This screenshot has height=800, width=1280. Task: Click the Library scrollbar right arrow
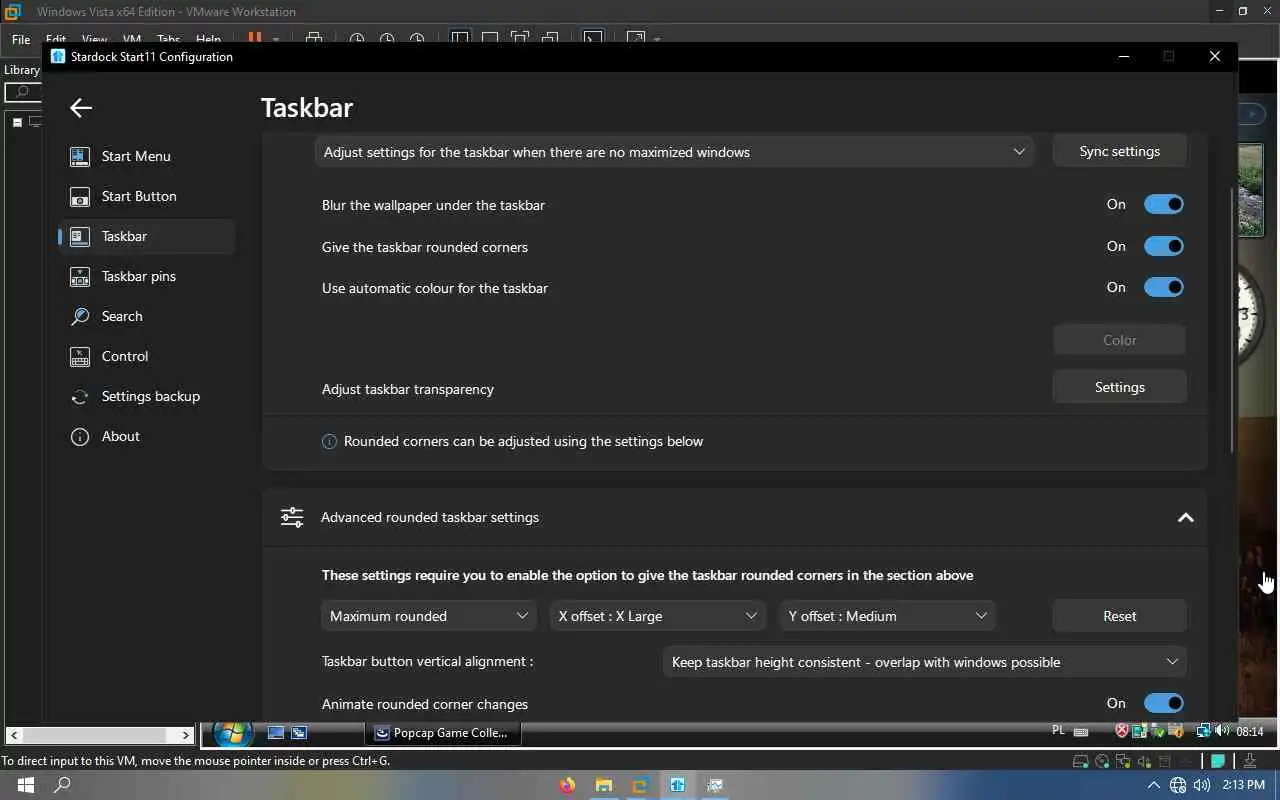click(x=185, y=735)
